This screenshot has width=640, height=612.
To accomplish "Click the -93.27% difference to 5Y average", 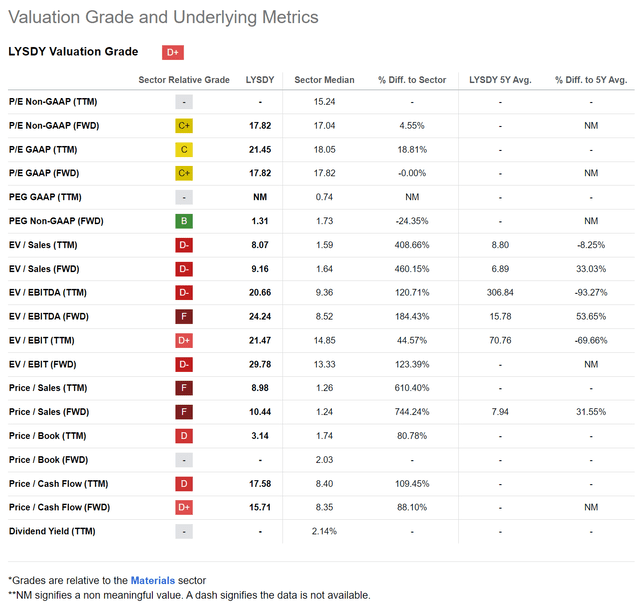I will coord(591,292).
